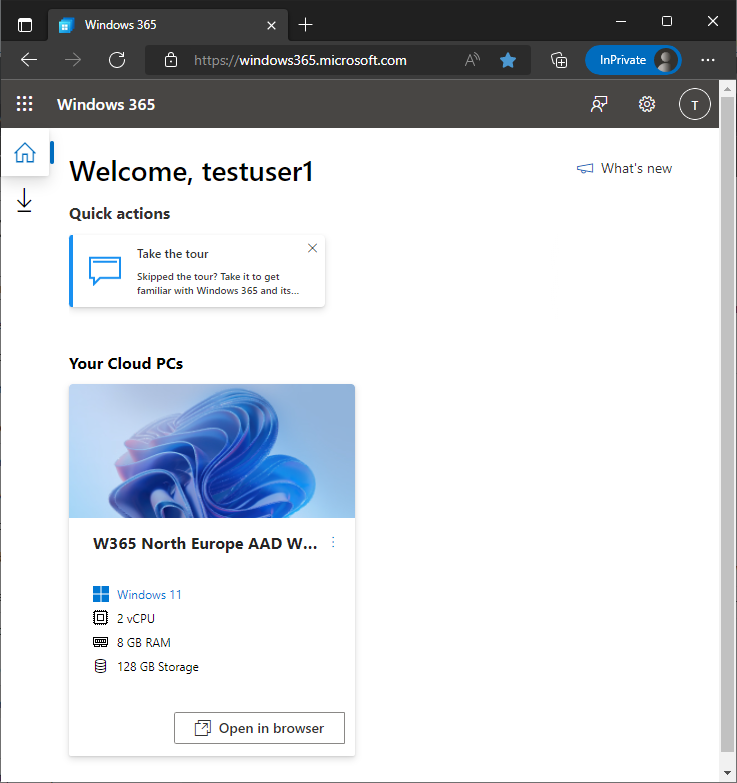This screenshot has height=783, width=737.
Task: Click the vertical scrollbar thumb
Action: 727,424
